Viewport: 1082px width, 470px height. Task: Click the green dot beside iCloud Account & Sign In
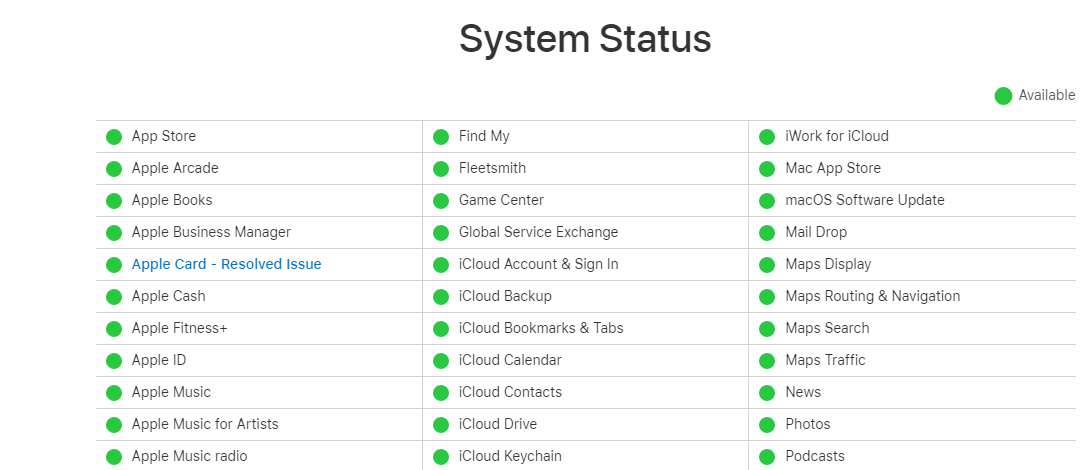tap(441, 264)
